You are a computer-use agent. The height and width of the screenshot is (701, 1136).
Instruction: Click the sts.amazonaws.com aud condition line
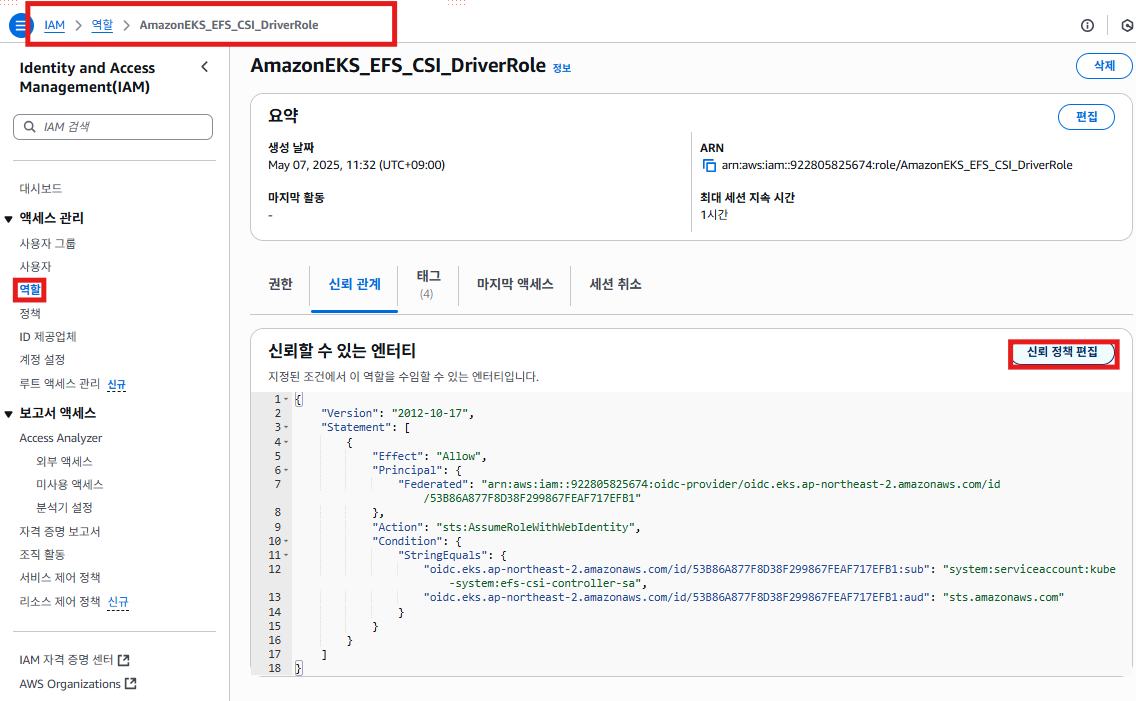click(x=743, y=597)
